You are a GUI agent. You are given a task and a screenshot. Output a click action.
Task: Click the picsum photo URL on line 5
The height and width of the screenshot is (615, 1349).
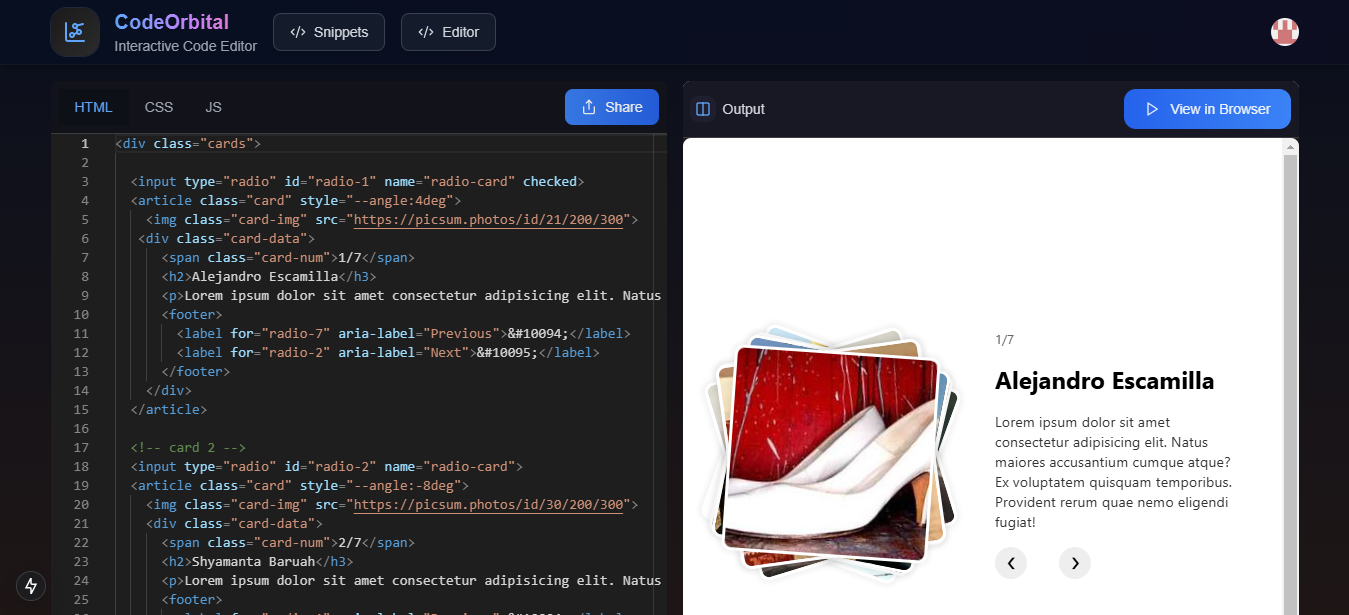(x=489, y=219)
